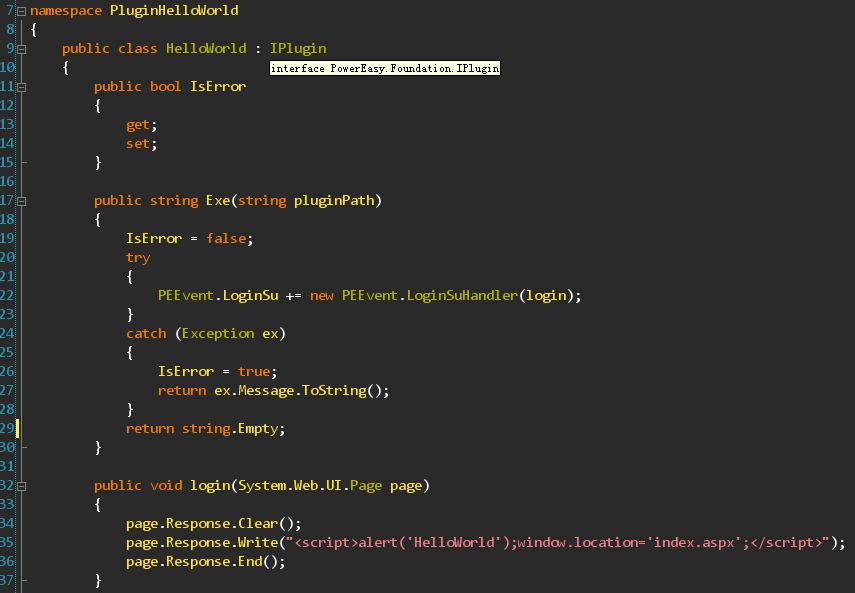Collapse the login method block
Image resolution: width=855 pixels, height=593 pixels.
point(21,486)
